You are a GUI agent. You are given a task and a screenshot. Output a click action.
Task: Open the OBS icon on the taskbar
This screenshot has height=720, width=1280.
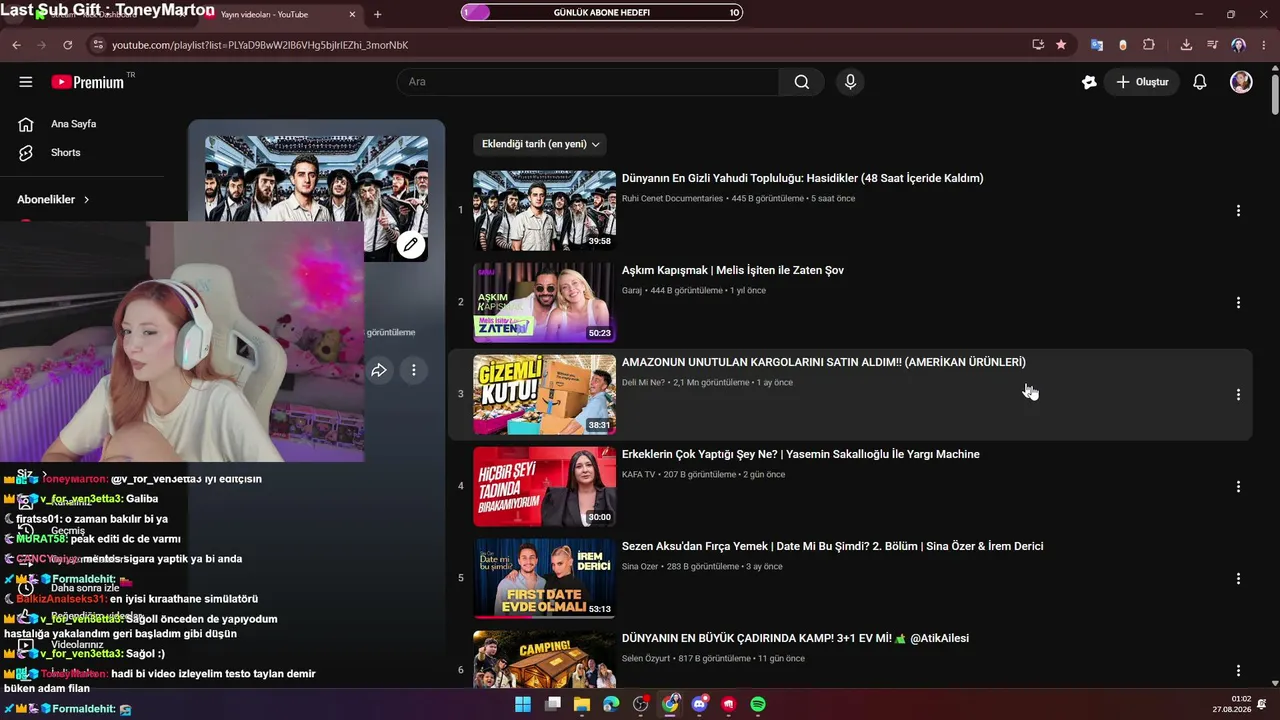pos(641,704)
